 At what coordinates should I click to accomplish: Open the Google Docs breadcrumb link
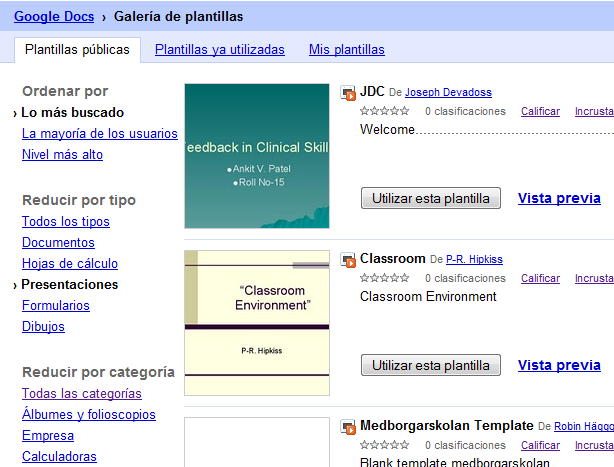54,16
